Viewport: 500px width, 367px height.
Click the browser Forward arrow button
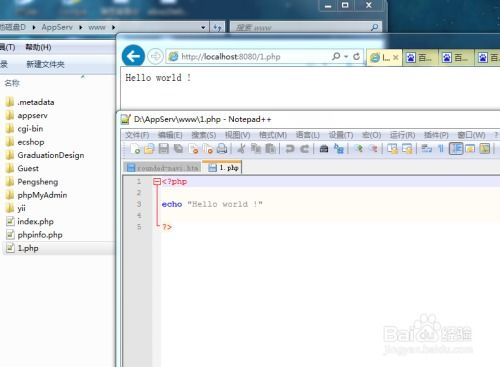coord(155,56)
